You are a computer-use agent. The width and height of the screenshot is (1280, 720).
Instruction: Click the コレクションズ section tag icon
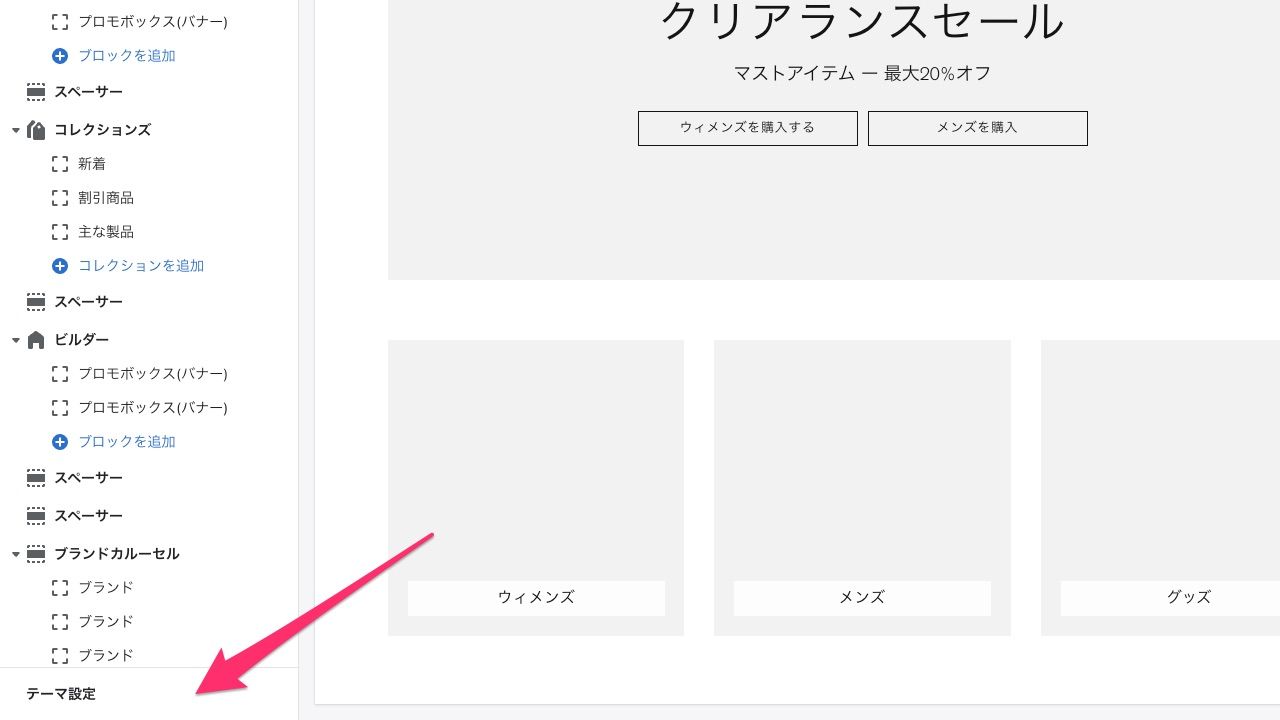[x=36, y=130]
